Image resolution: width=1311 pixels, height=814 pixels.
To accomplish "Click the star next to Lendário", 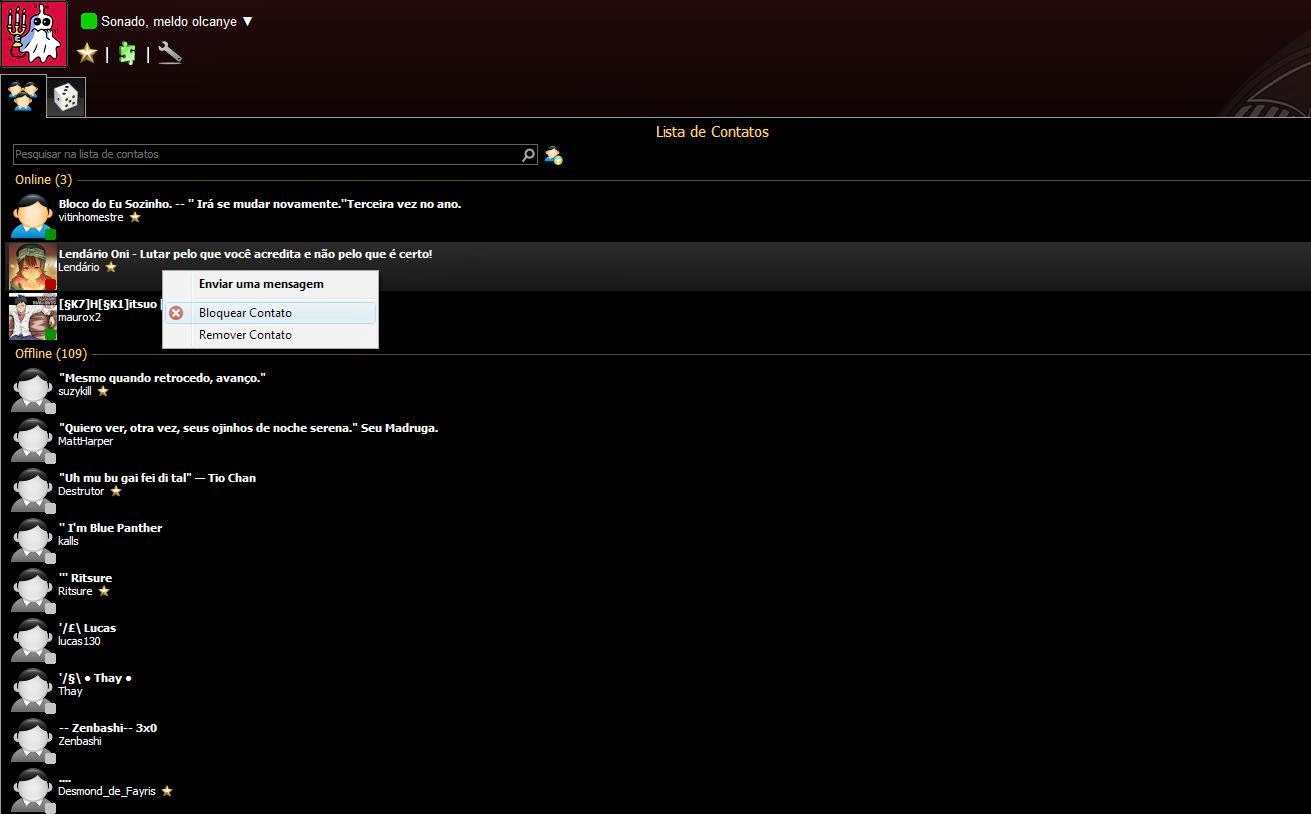I will pyautogui.click(x=111, y=267).
